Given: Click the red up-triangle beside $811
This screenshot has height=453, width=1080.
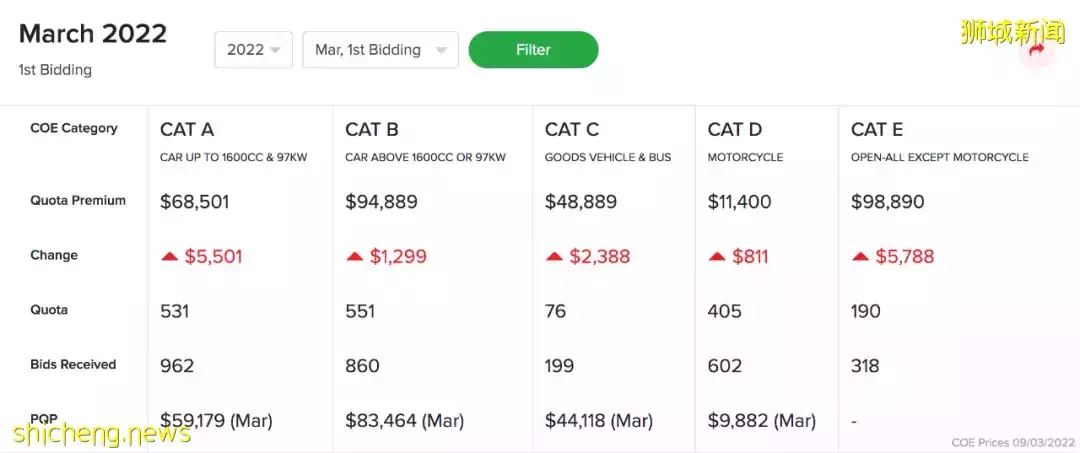Looking at the screenshot, I should 717,257.
